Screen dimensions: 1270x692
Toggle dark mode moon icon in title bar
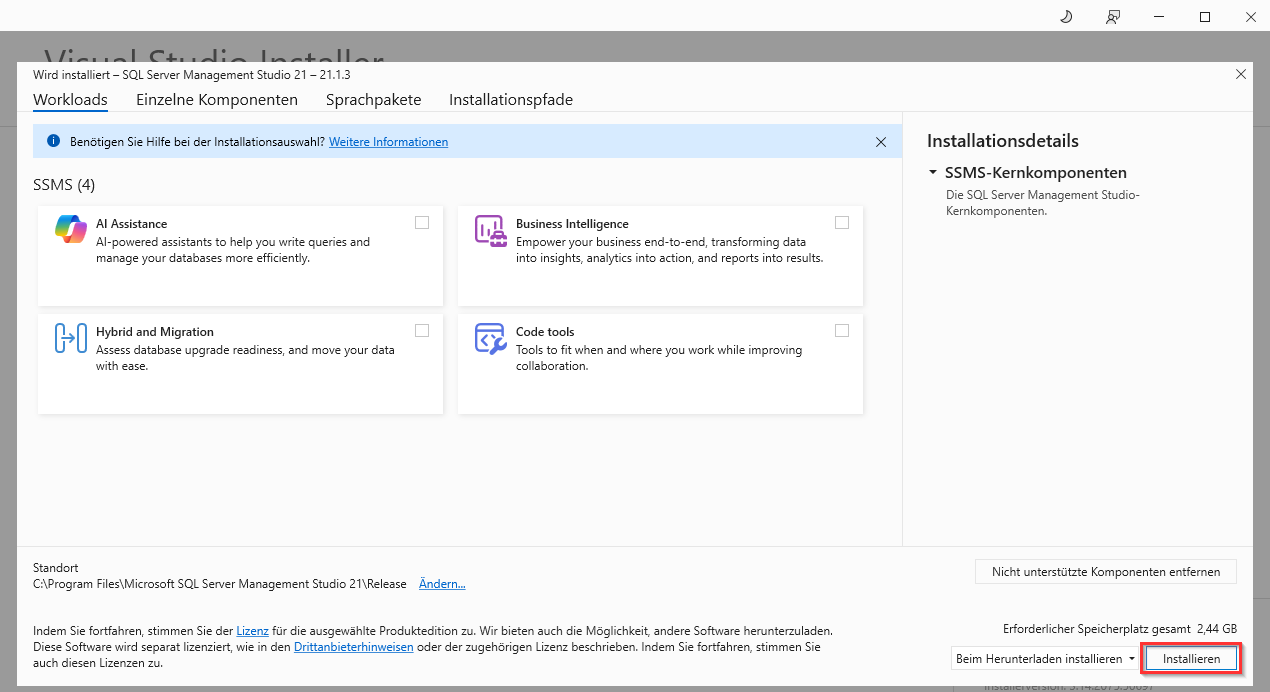tap(1066, 17)
